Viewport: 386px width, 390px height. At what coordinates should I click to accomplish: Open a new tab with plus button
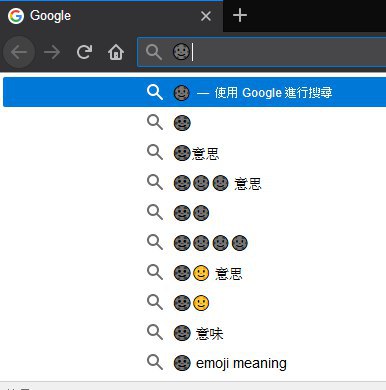(x=240, y=16)
